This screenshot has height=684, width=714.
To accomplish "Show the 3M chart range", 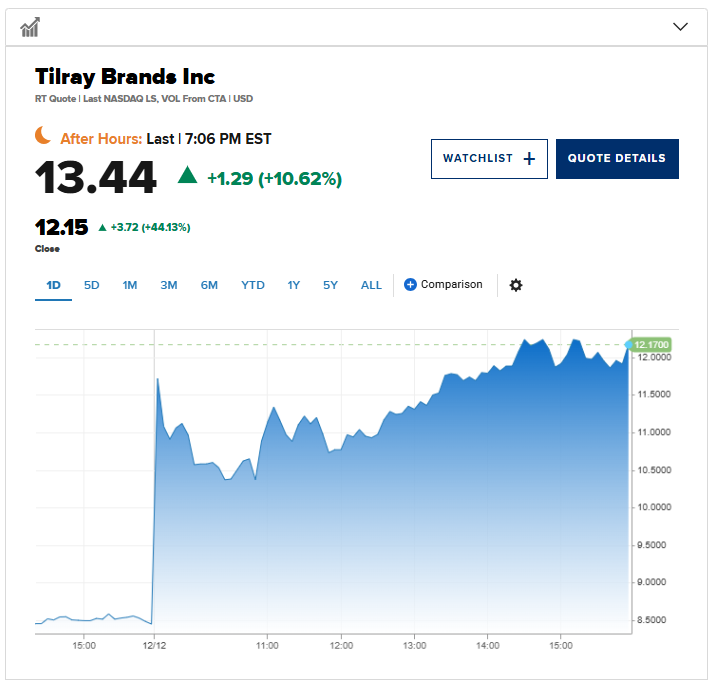I will [x=169, y=285].
